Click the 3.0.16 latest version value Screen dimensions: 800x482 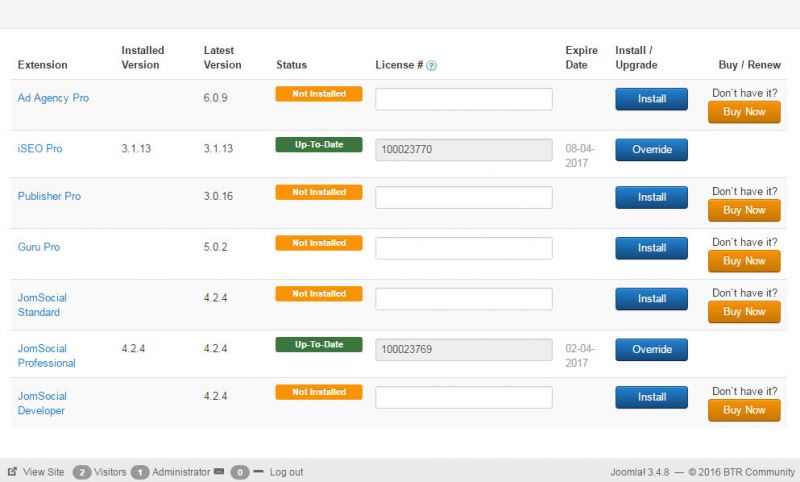[218, 196]
